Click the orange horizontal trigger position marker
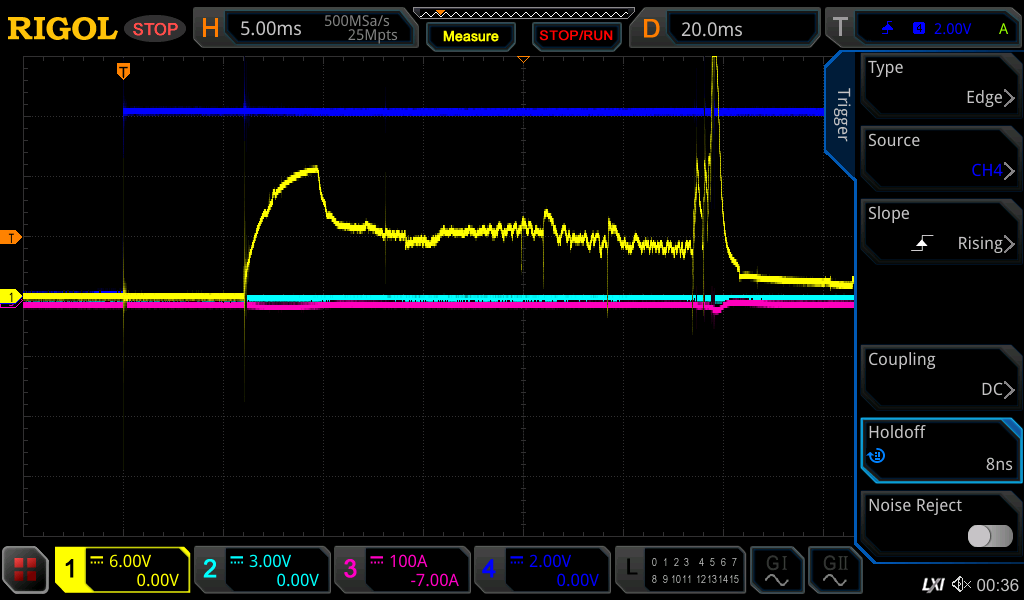The height and width of the screenshot is (600, 1024). (123, 71)
